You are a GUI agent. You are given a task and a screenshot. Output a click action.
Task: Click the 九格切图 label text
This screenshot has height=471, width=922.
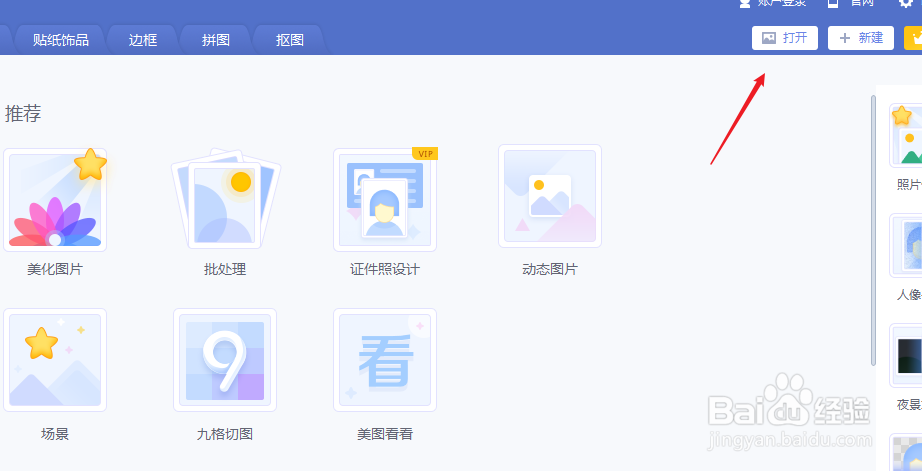[x=225, y=435]
